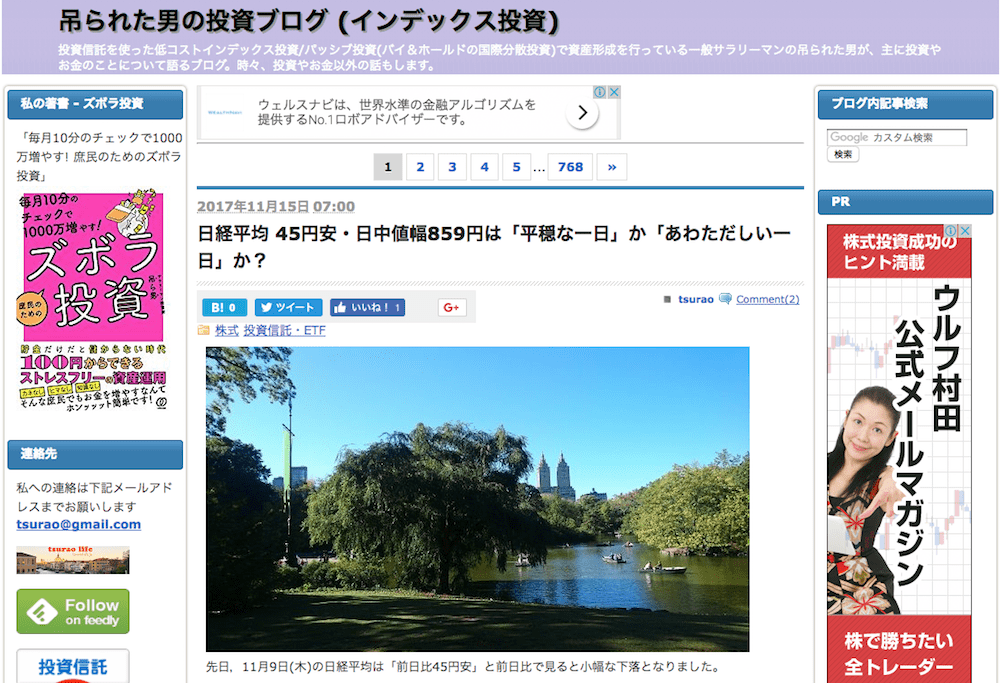Jump to page 768 in pagination

pyautogui.click(x=570, y=167)
